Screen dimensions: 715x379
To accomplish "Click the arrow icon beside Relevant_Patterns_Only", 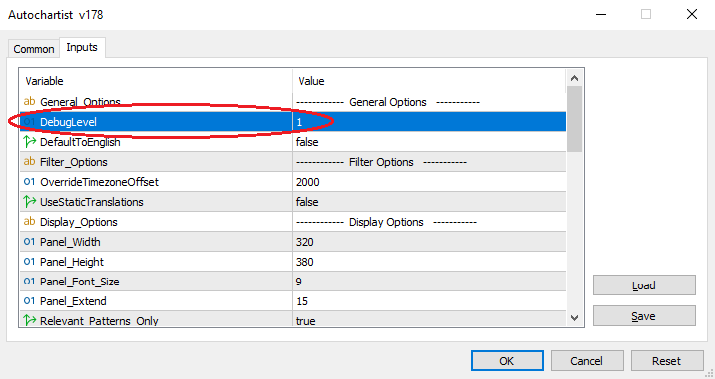I will coord(30,320).
